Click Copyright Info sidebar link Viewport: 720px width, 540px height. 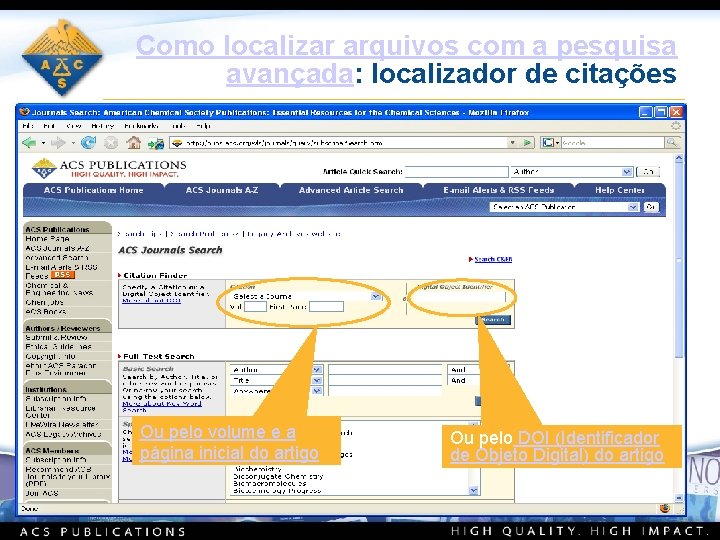point(50,356)
